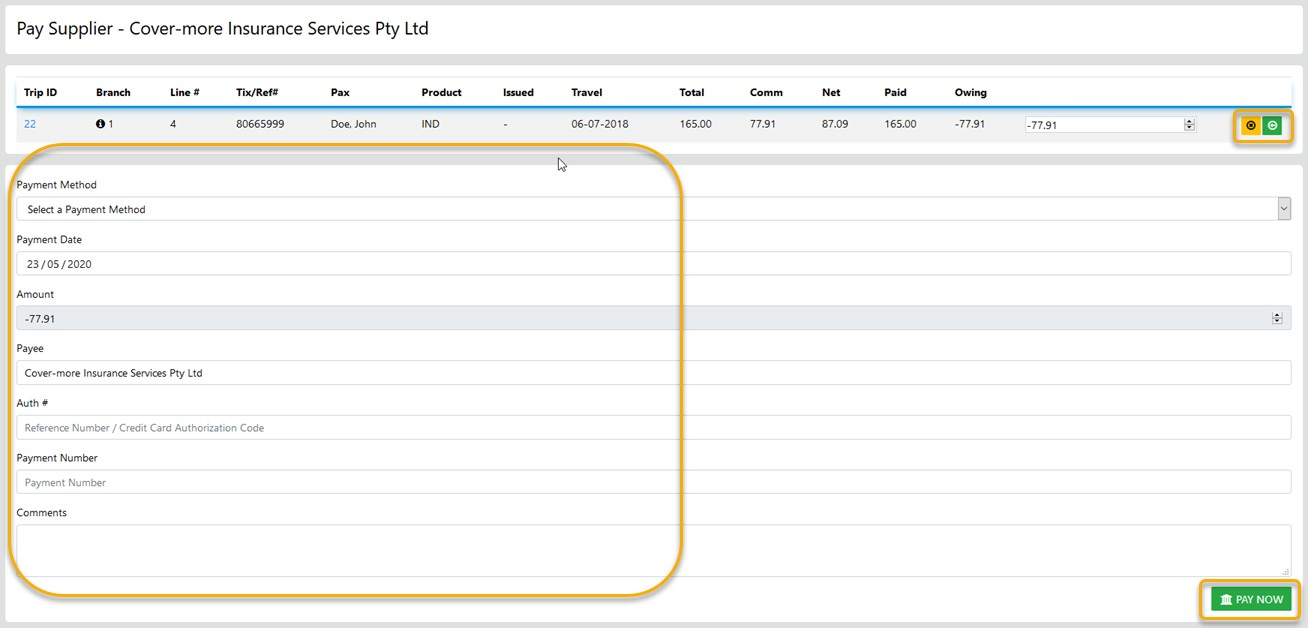
Task: Click the Payment Date field
Action: coord(653,264)
